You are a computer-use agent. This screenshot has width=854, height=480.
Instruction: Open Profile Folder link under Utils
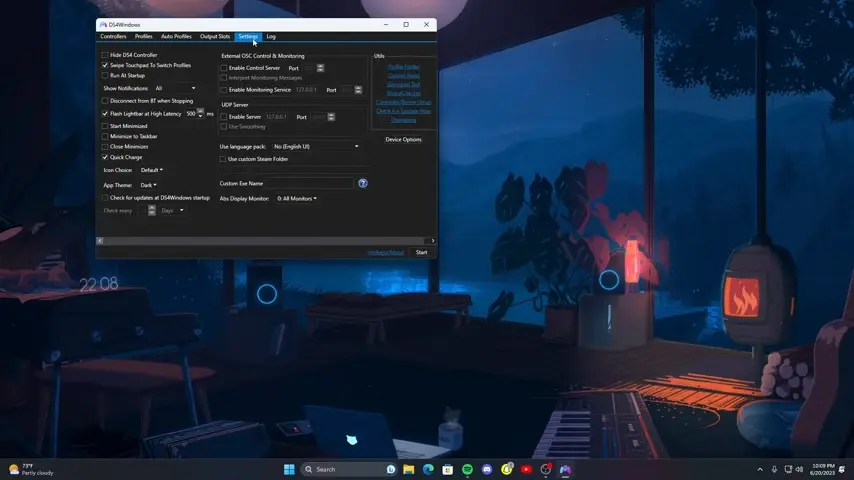pyautogui.click(x=404, y=66)
